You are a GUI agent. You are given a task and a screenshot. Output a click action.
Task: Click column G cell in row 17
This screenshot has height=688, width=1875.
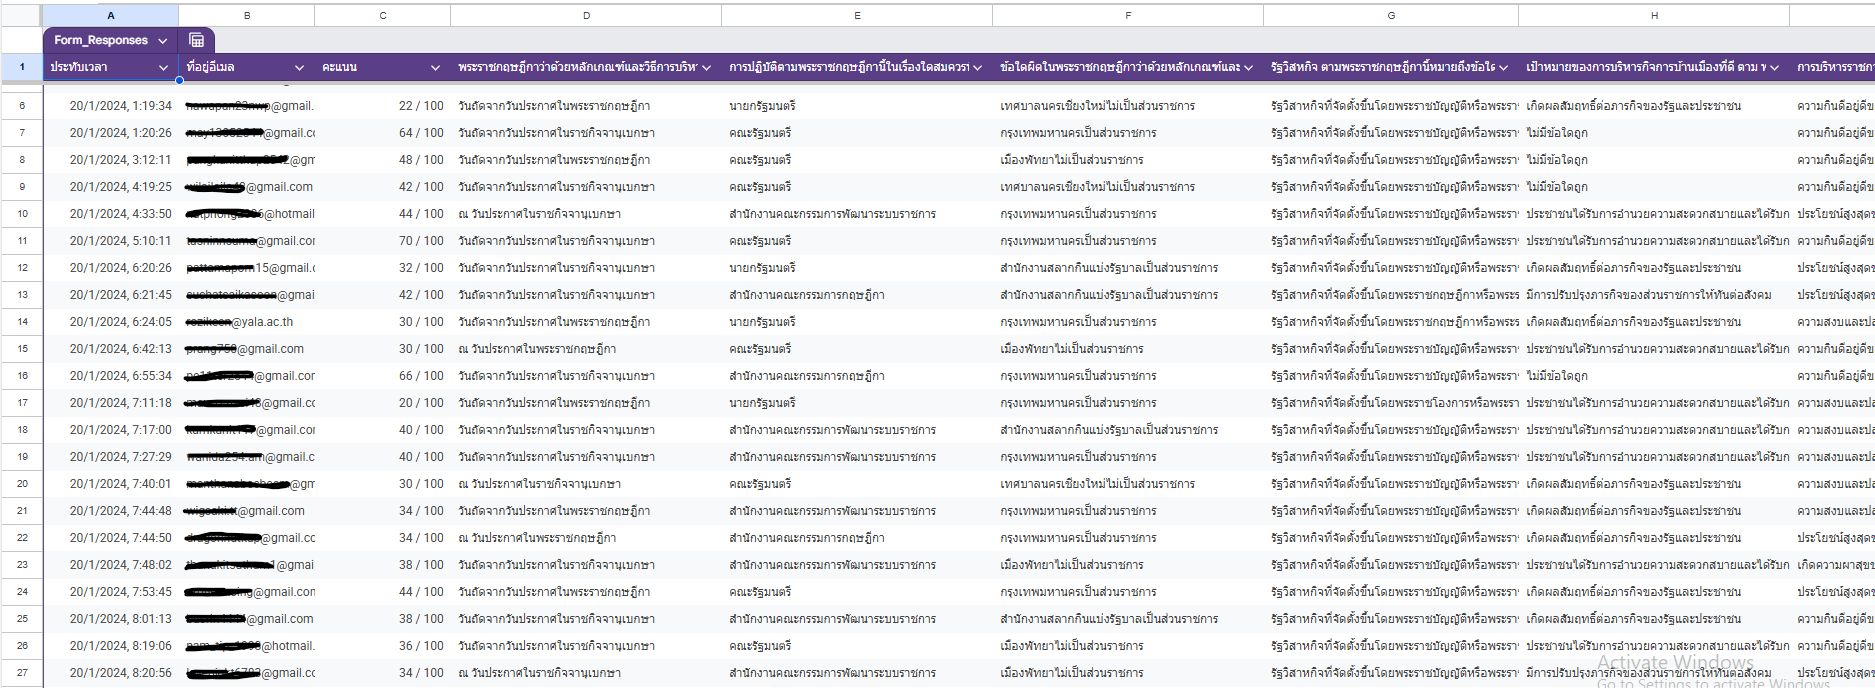coord(1391,402)
